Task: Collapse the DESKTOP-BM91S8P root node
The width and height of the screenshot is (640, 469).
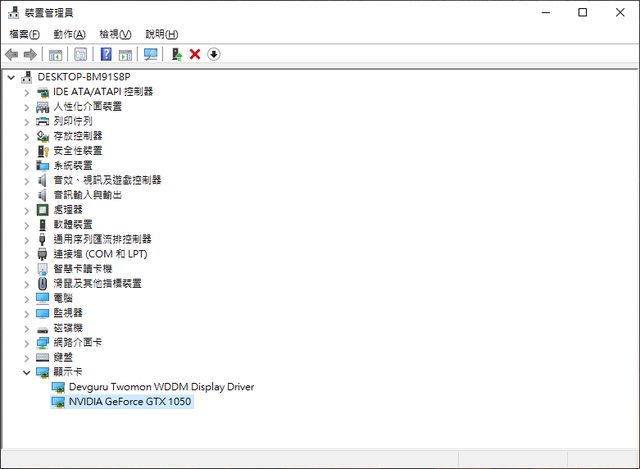Action: 11,77
